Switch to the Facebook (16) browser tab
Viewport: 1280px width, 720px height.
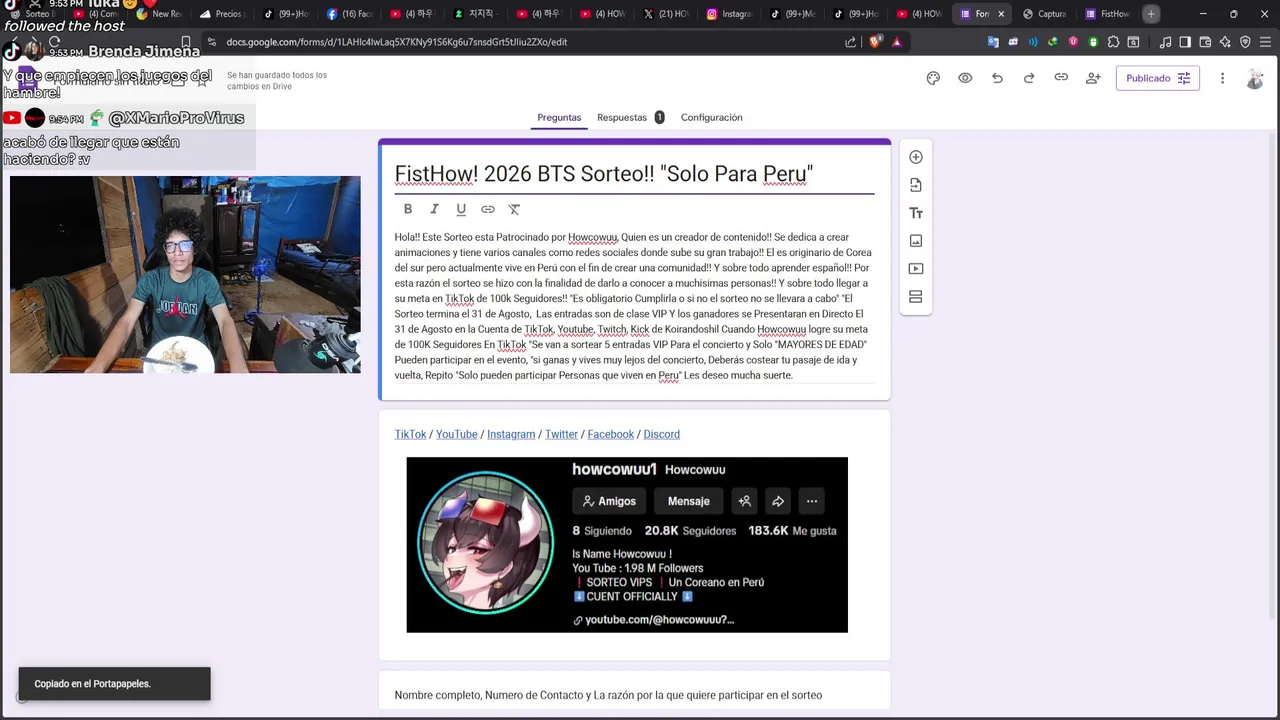click(x=349, y=14)
